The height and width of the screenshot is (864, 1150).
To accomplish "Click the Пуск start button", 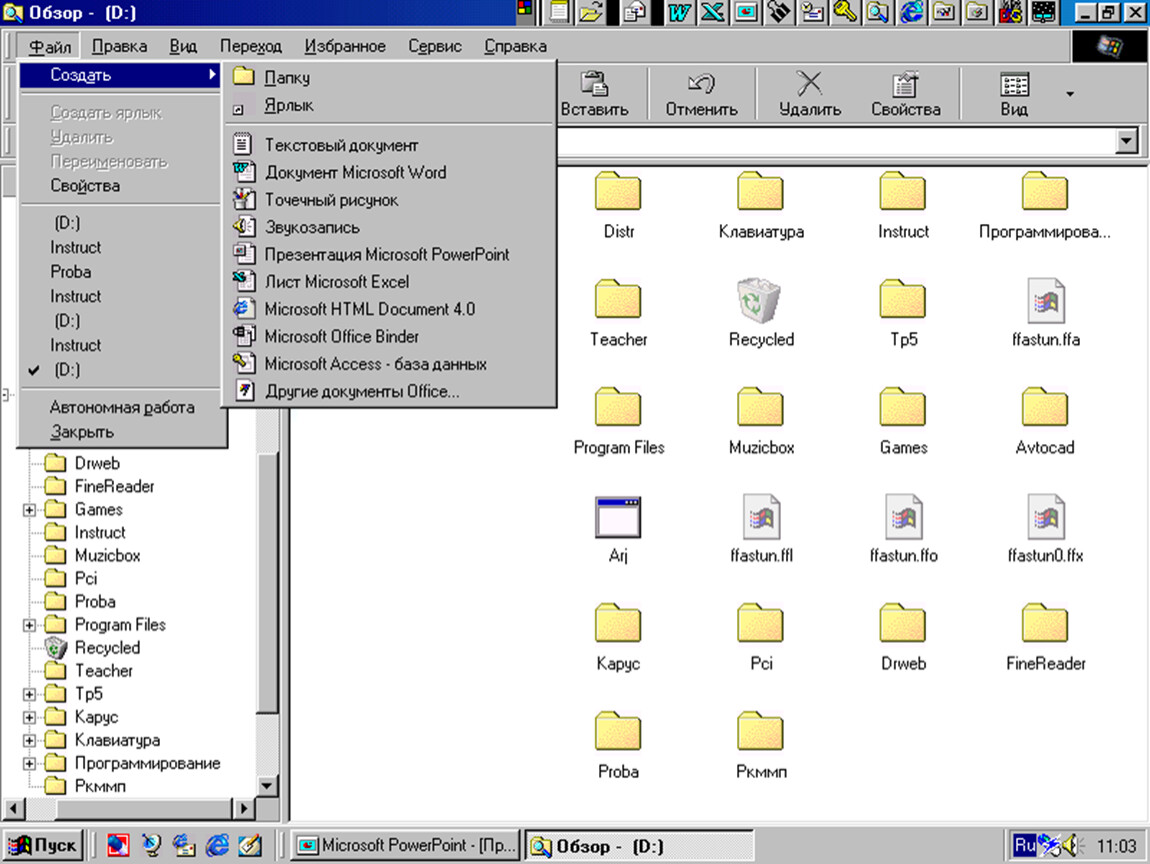I will click(x=44, y=846).
